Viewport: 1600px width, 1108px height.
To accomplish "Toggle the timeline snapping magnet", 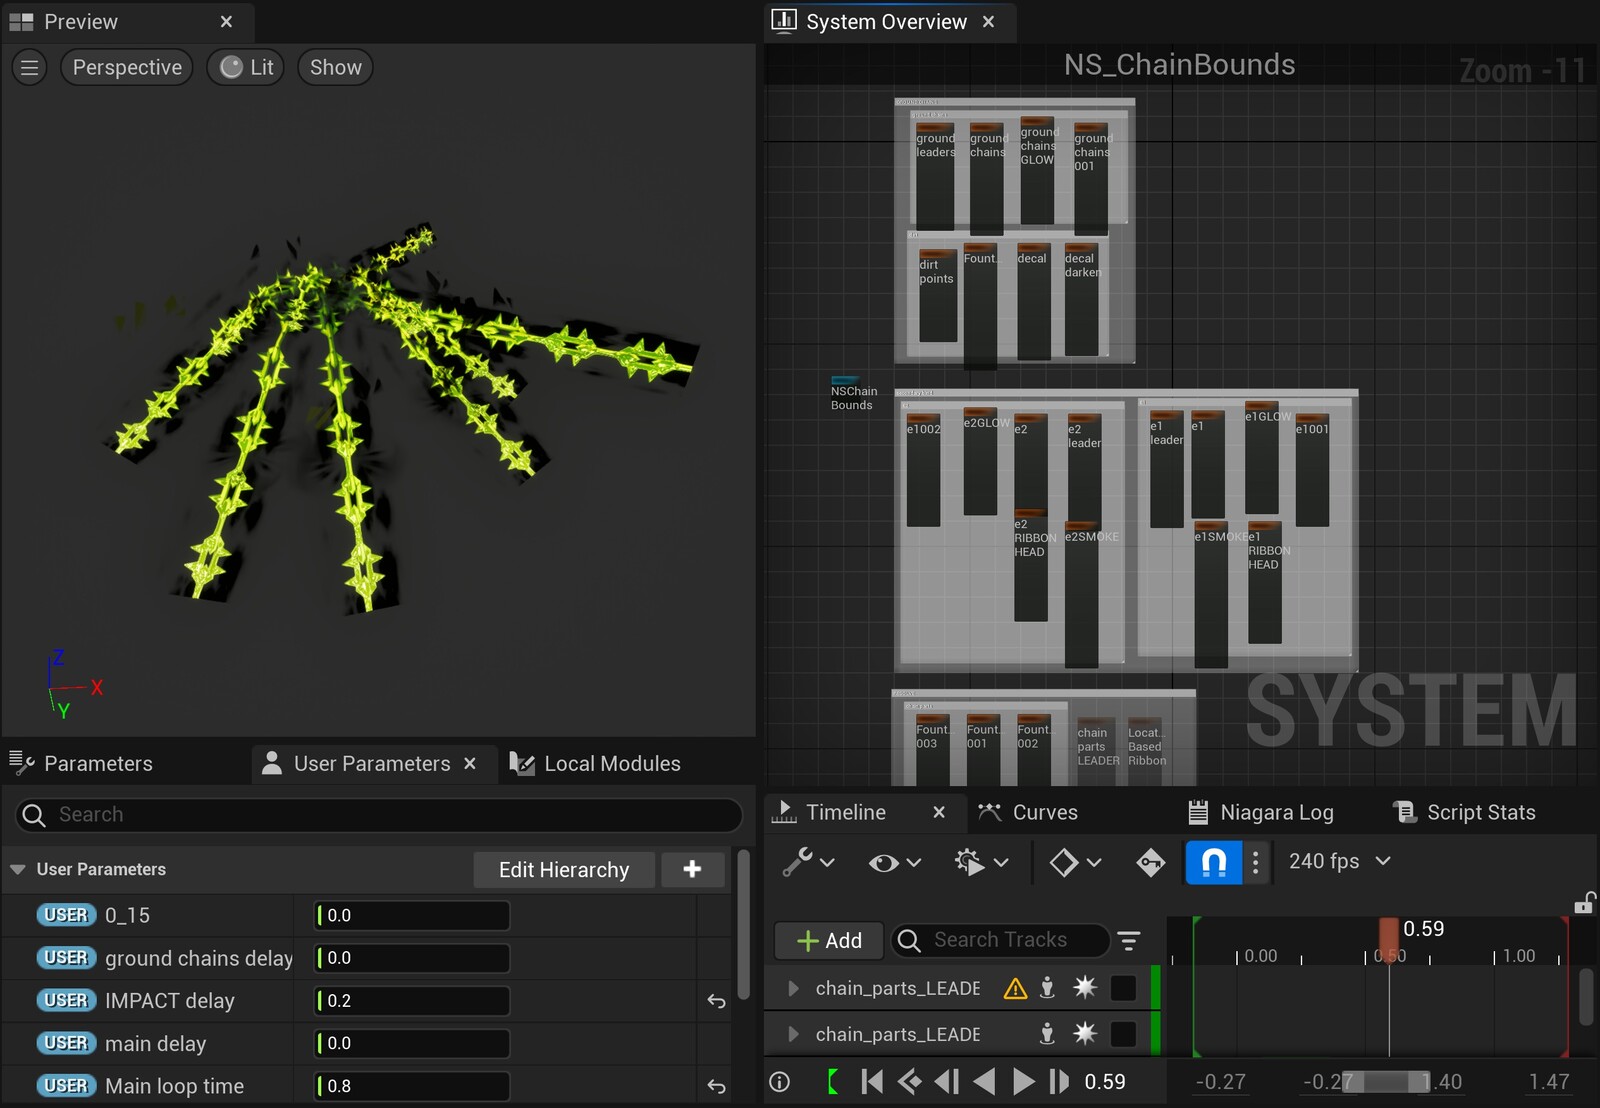I will 1214,862.
